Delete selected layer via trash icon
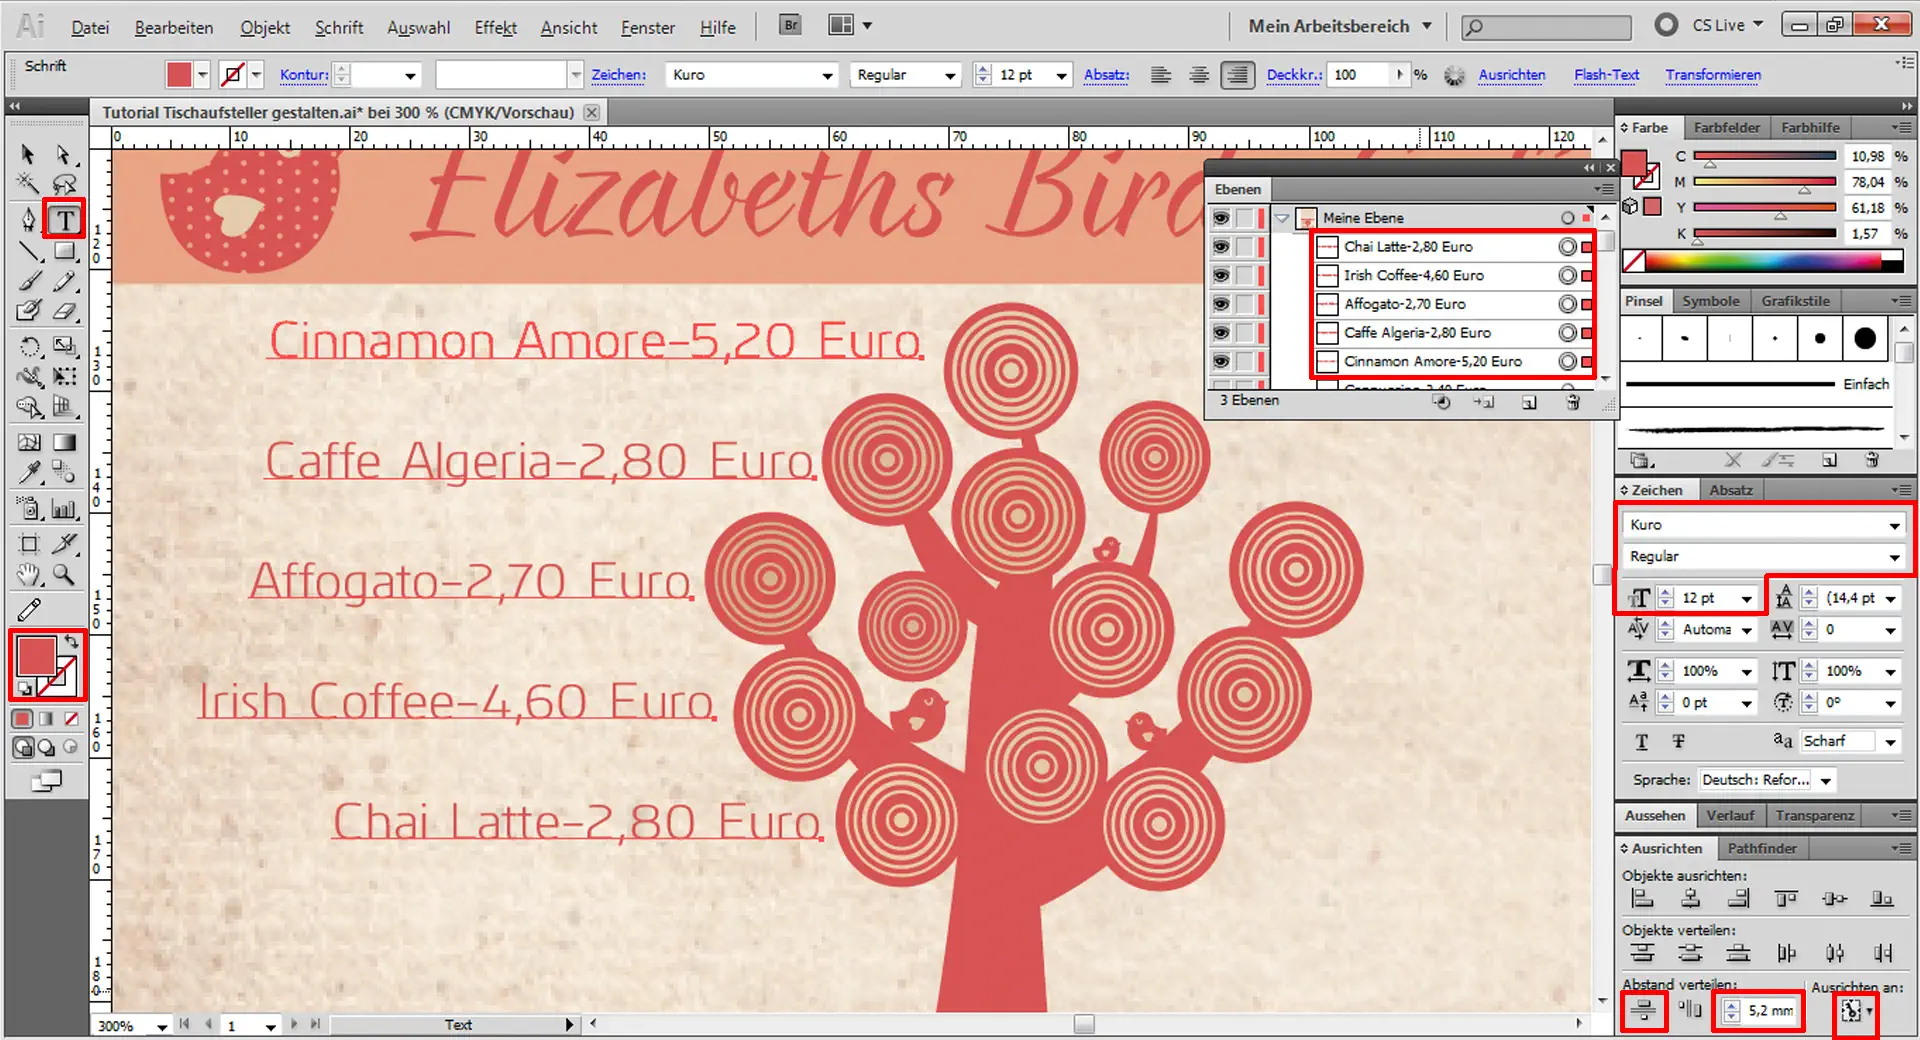Image resolution: width=1920 pixels, height=1040 pixels. click(x=1573, y=401)
